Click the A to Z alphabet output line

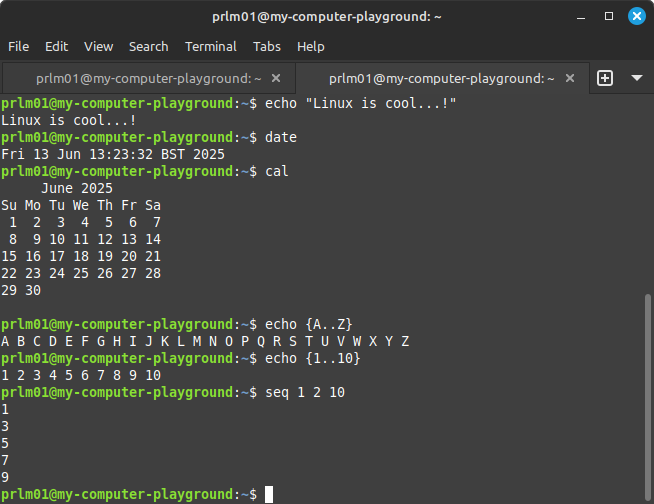pos(205,341)
